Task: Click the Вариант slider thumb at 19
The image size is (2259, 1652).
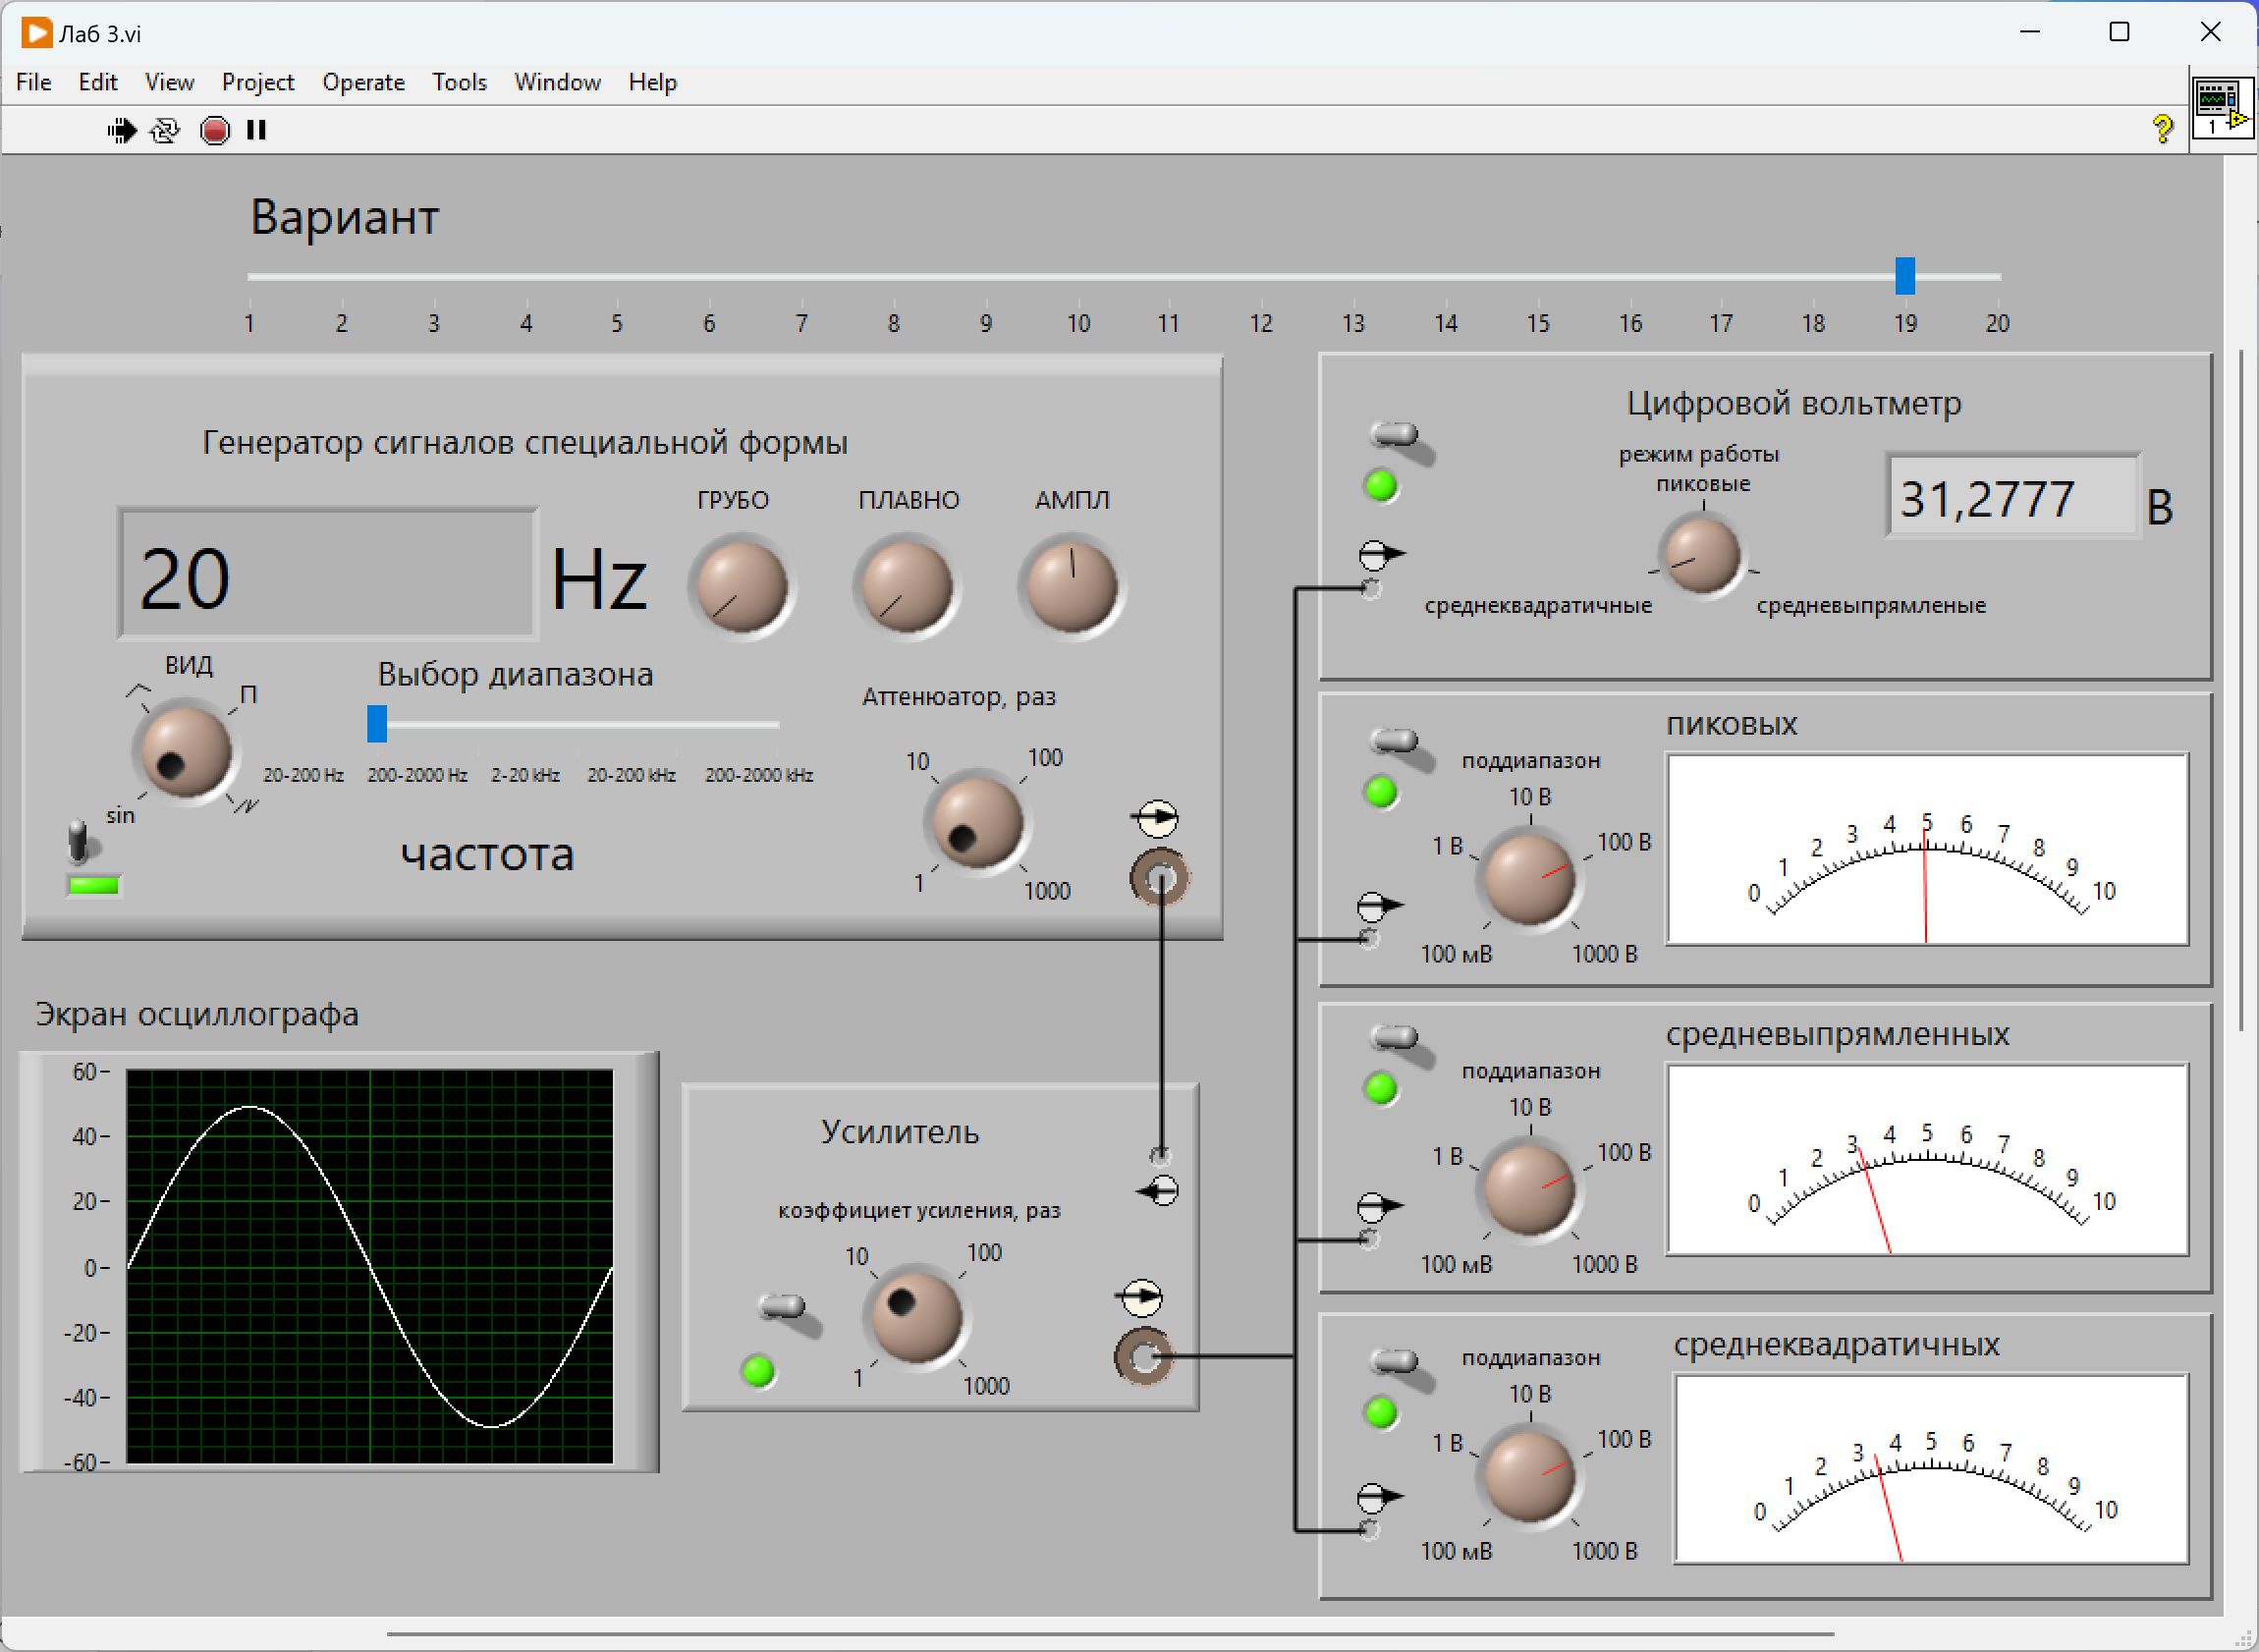Action: coord(1904,276)
